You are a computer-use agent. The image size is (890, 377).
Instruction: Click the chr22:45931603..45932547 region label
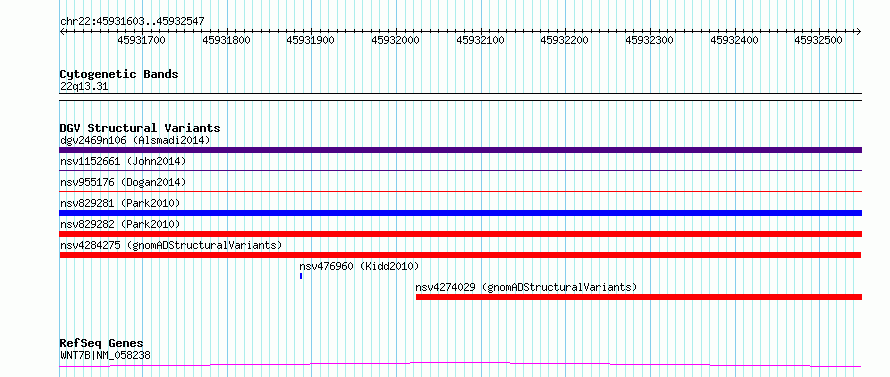tap(132, 22)
